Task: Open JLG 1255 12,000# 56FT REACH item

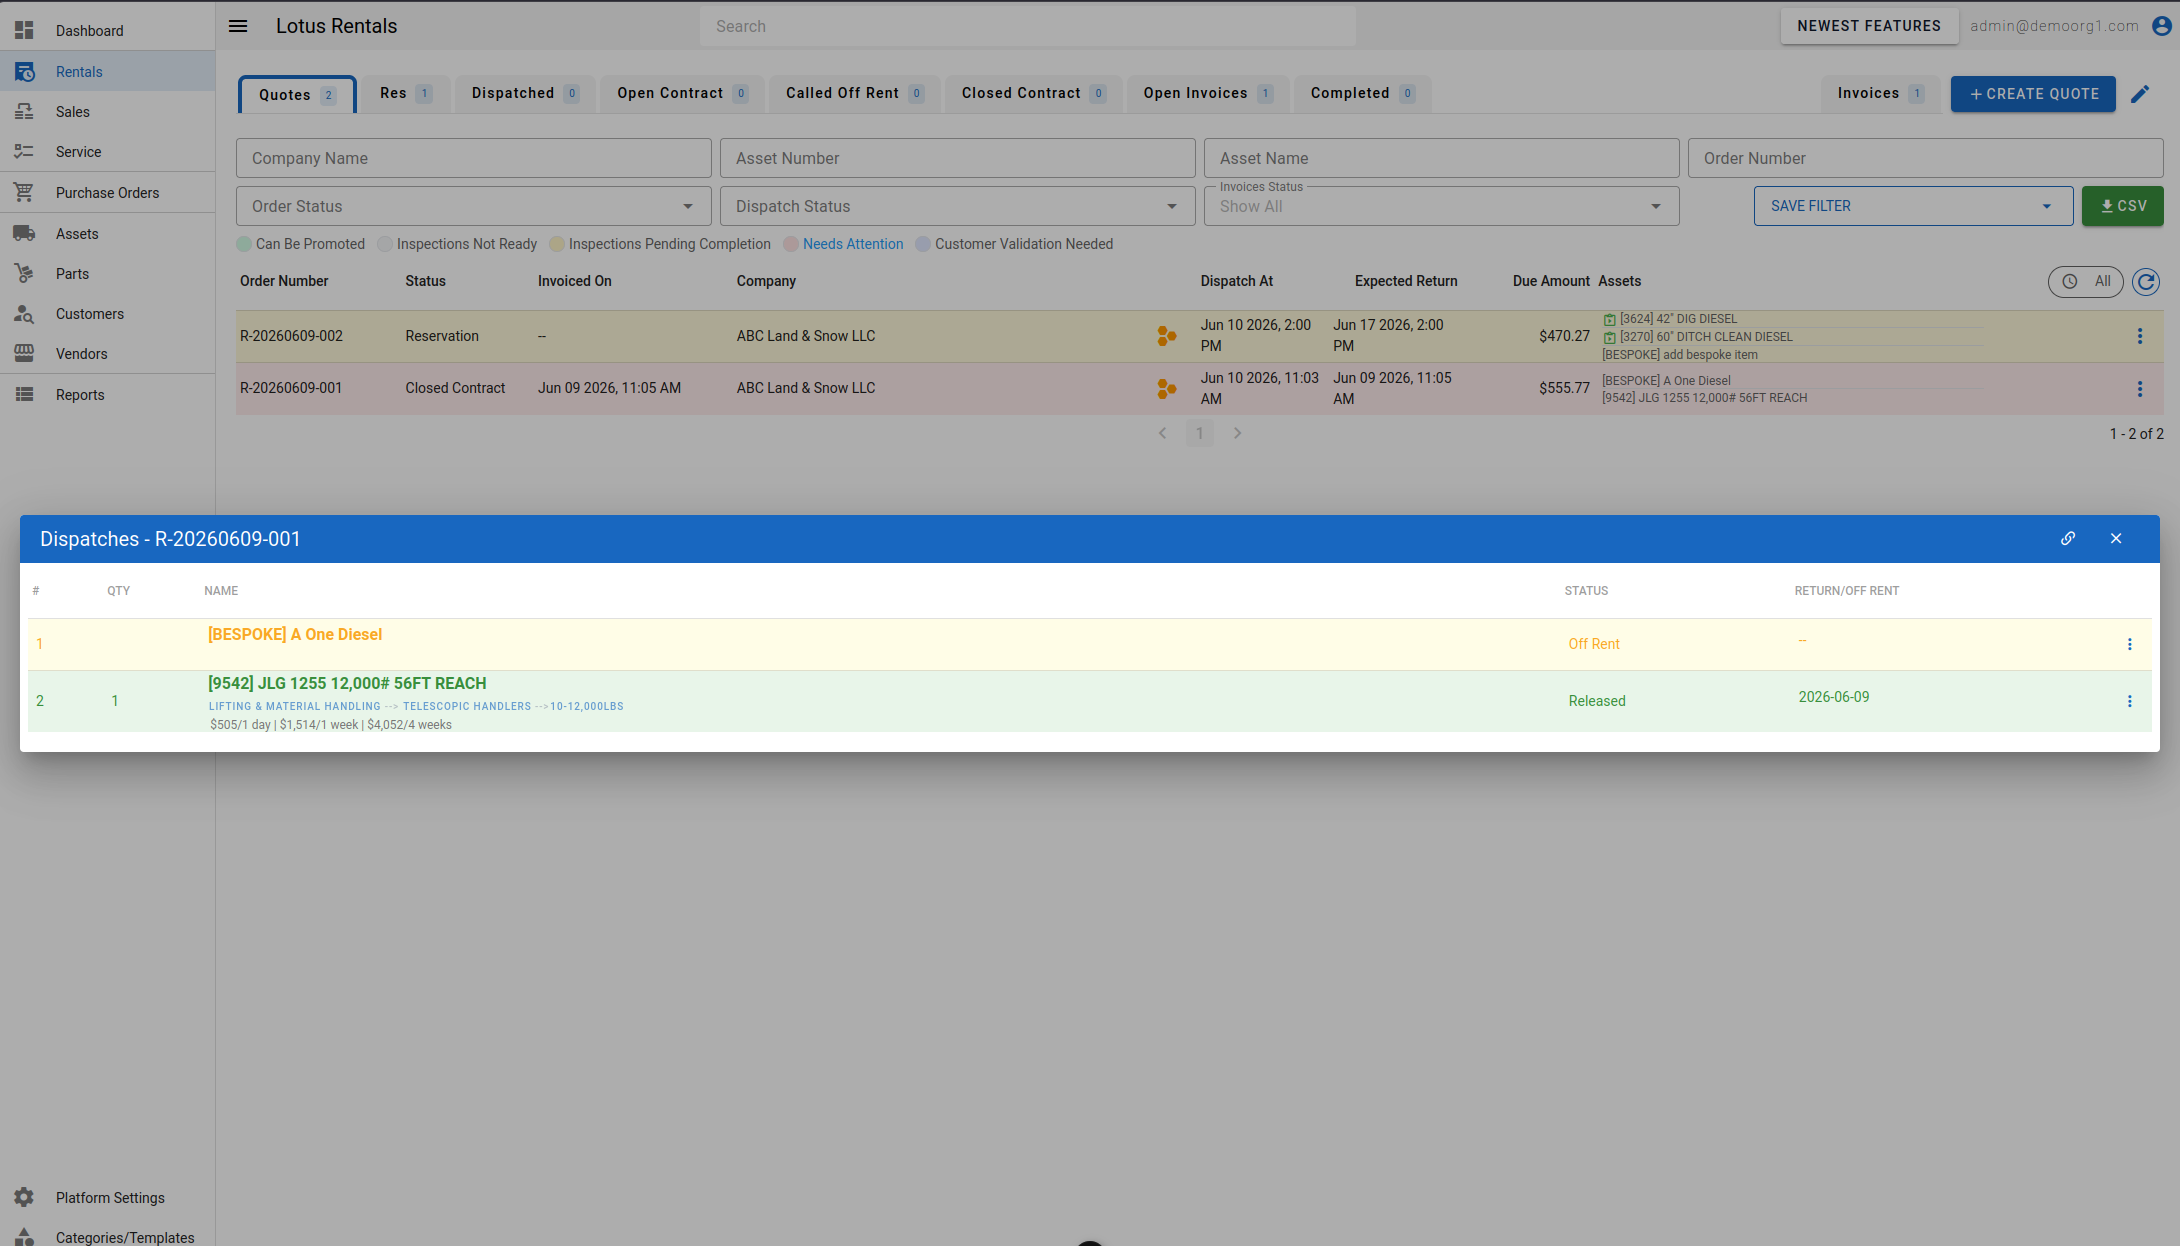Action: (347, 684)
